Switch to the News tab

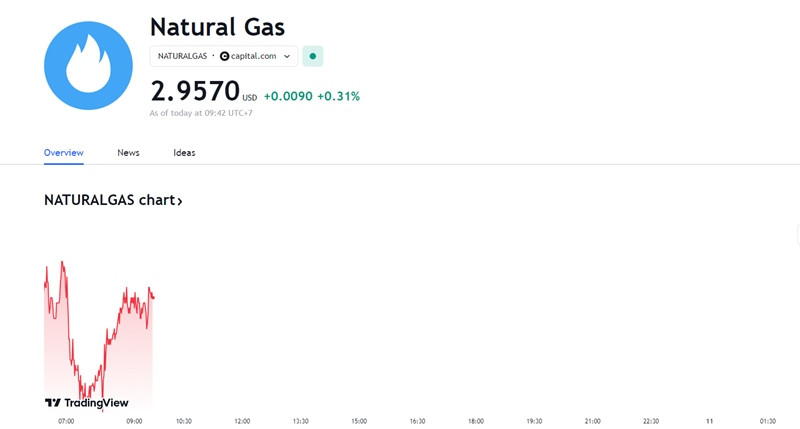[x=128, y=153]
